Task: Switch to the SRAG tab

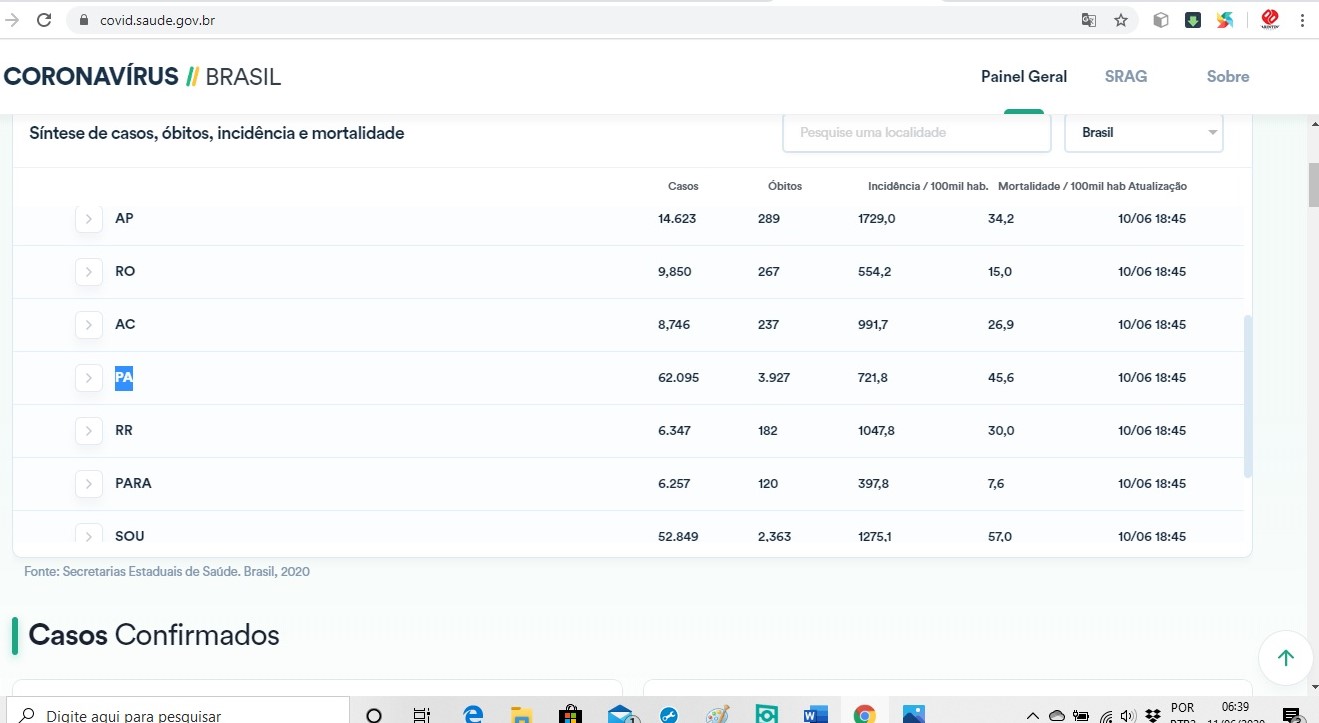Action: 1125,77
